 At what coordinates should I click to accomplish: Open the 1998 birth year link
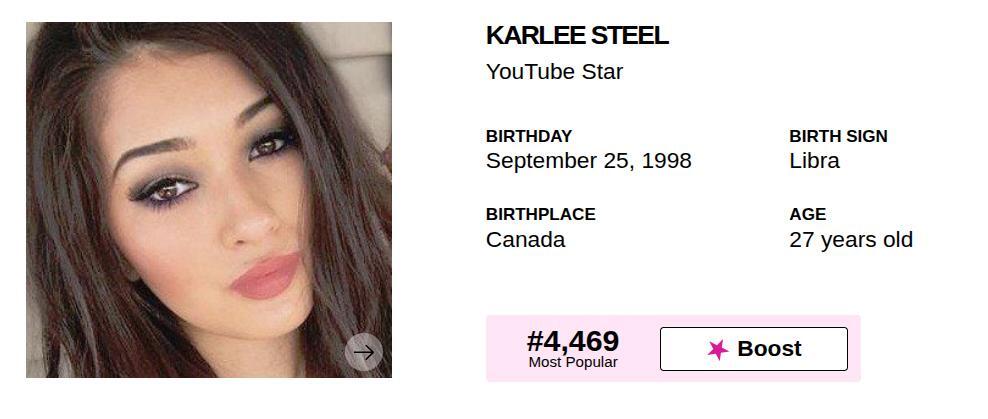pos(666,161)
